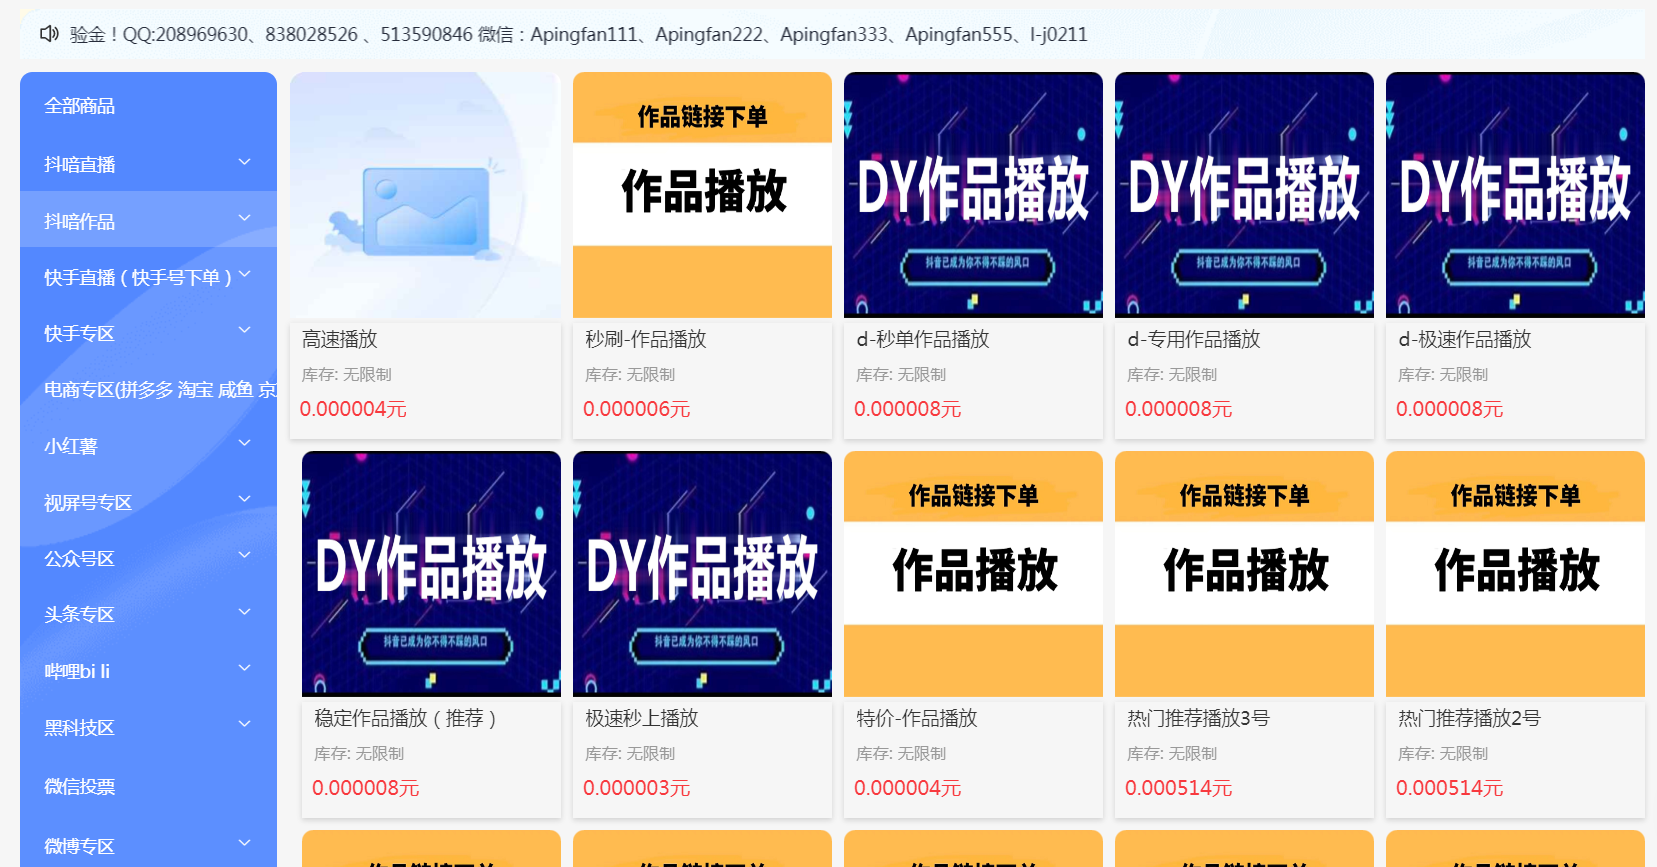The width and height of the screenshot is (1657, 867).
Task: Expand the 快手专区 sidebar chevron
Action: pyautogui.click(x=244, y=330)
